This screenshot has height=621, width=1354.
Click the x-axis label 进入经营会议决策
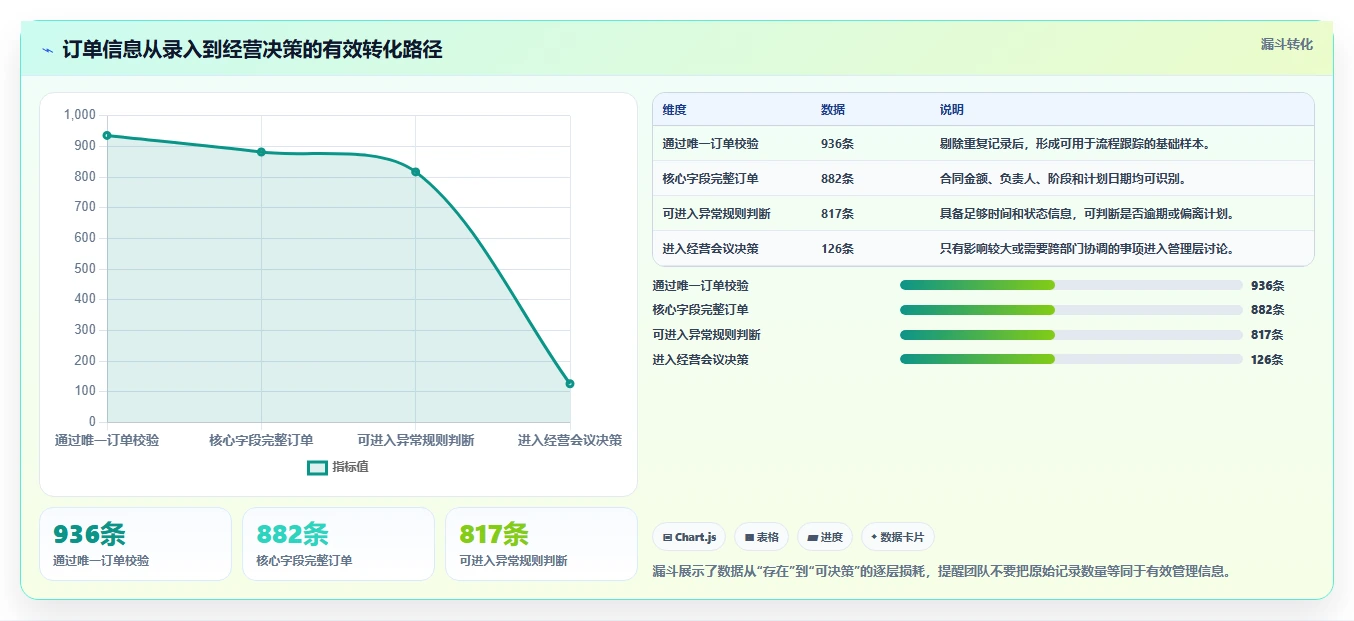pyautogui.click(x=570, y=440)
